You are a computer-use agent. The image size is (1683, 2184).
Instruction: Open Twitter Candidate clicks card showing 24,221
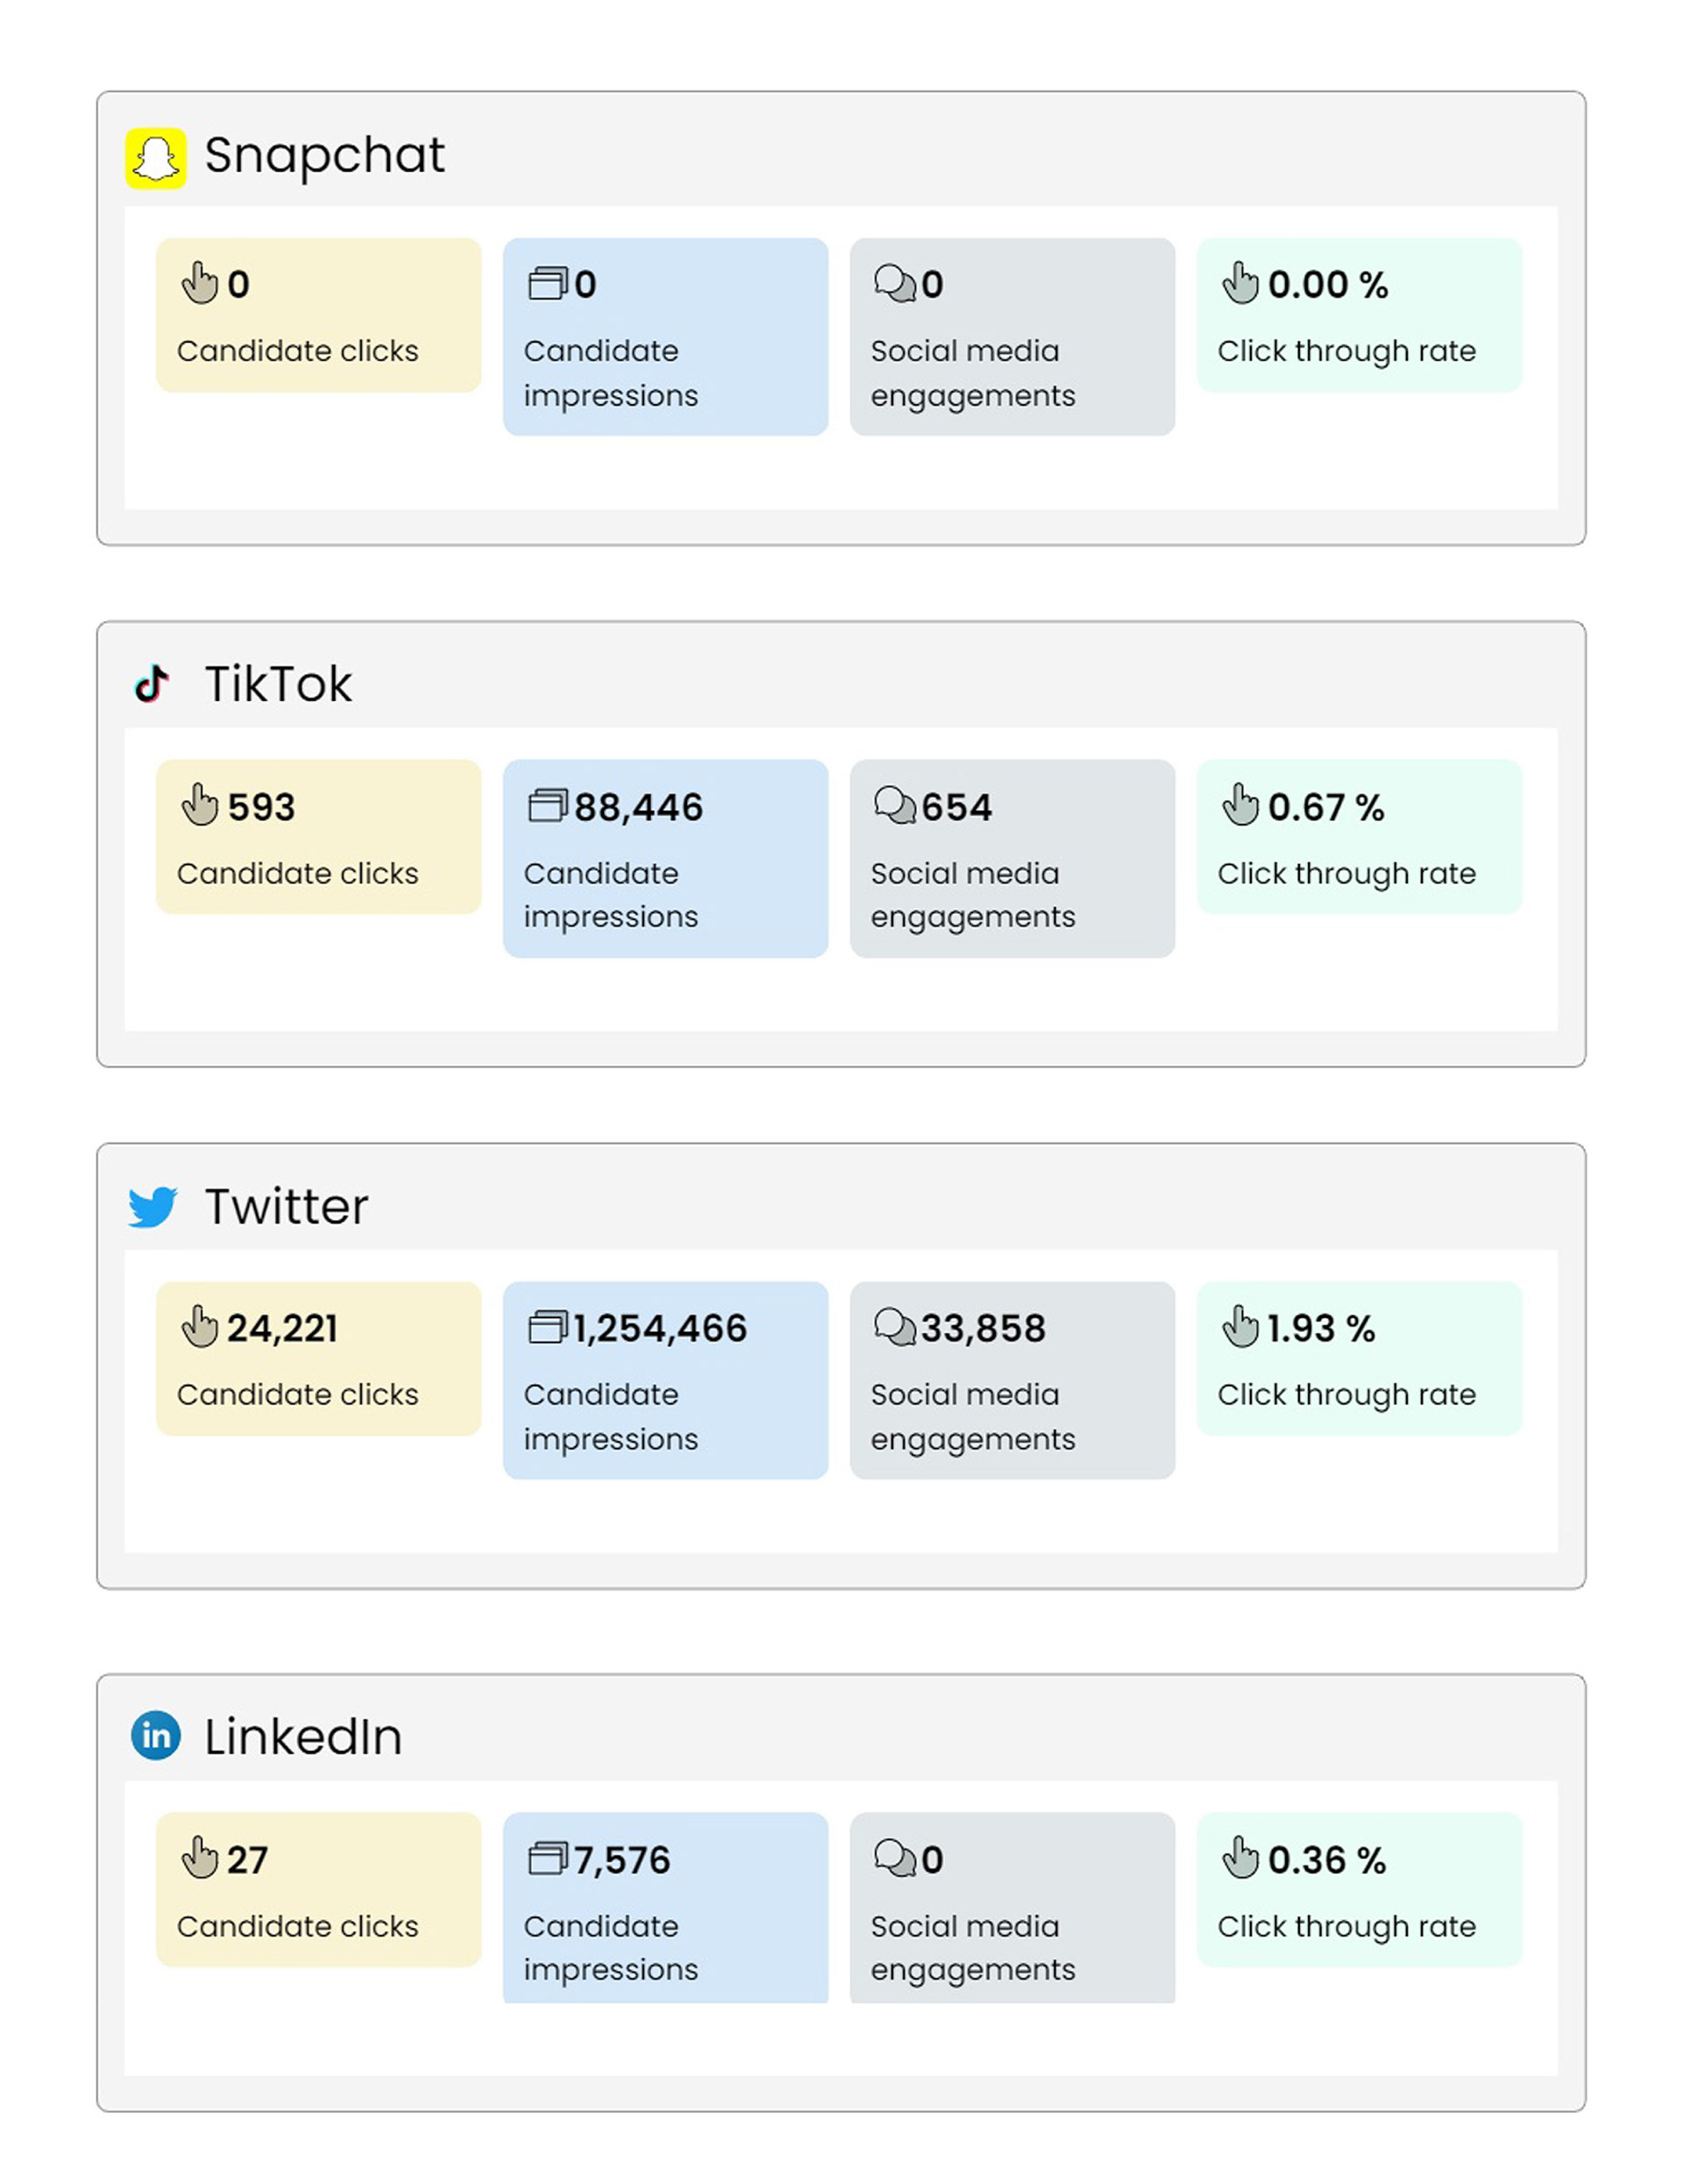(318, 1359)
